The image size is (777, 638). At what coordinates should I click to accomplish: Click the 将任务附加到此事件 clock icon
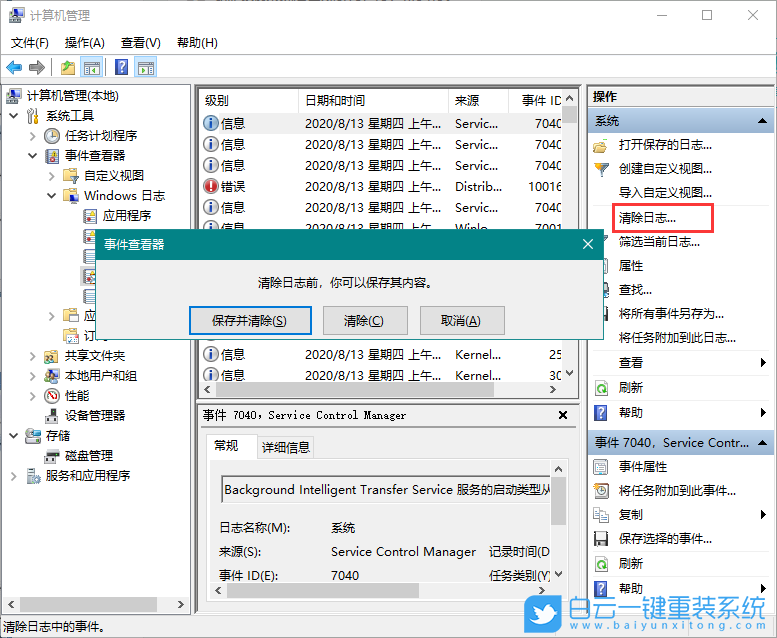point(601,491)
